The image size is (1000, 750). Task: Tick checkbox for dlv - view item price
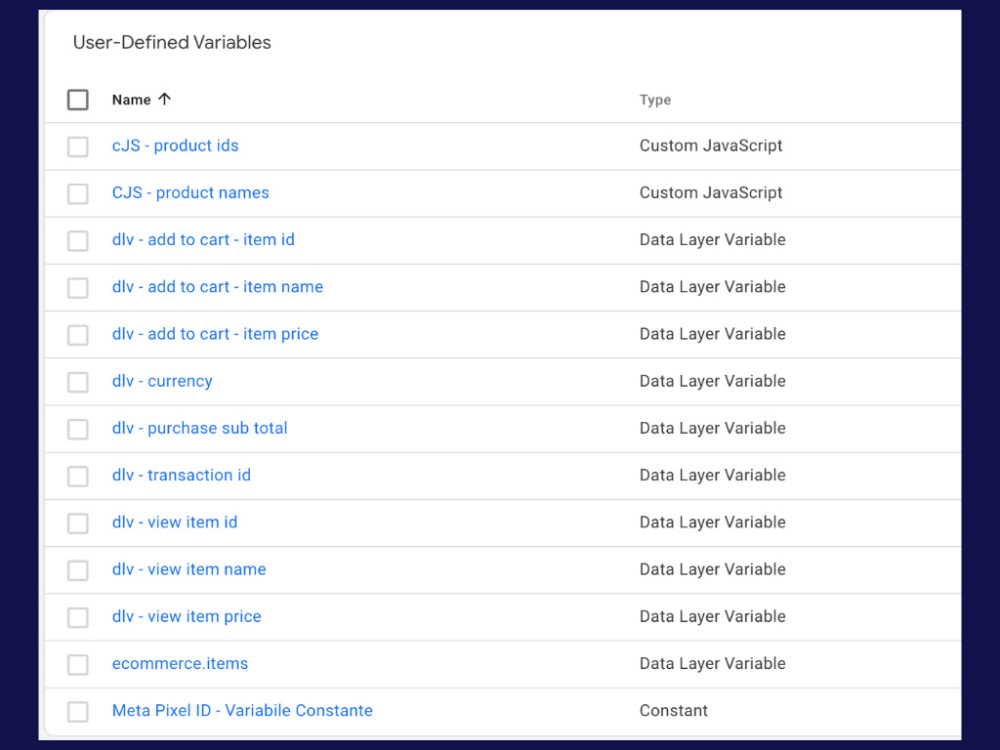tap(78, 617)
